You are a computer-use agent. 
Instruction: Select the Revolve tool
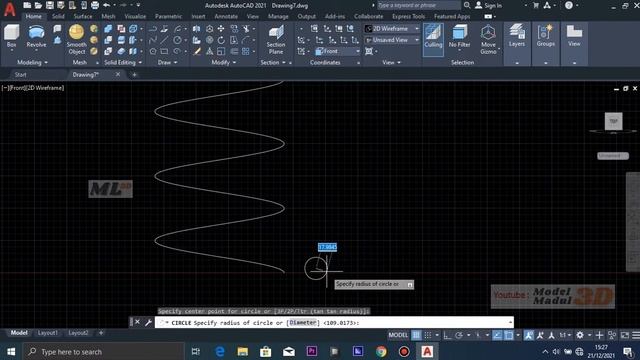point(36,37)
